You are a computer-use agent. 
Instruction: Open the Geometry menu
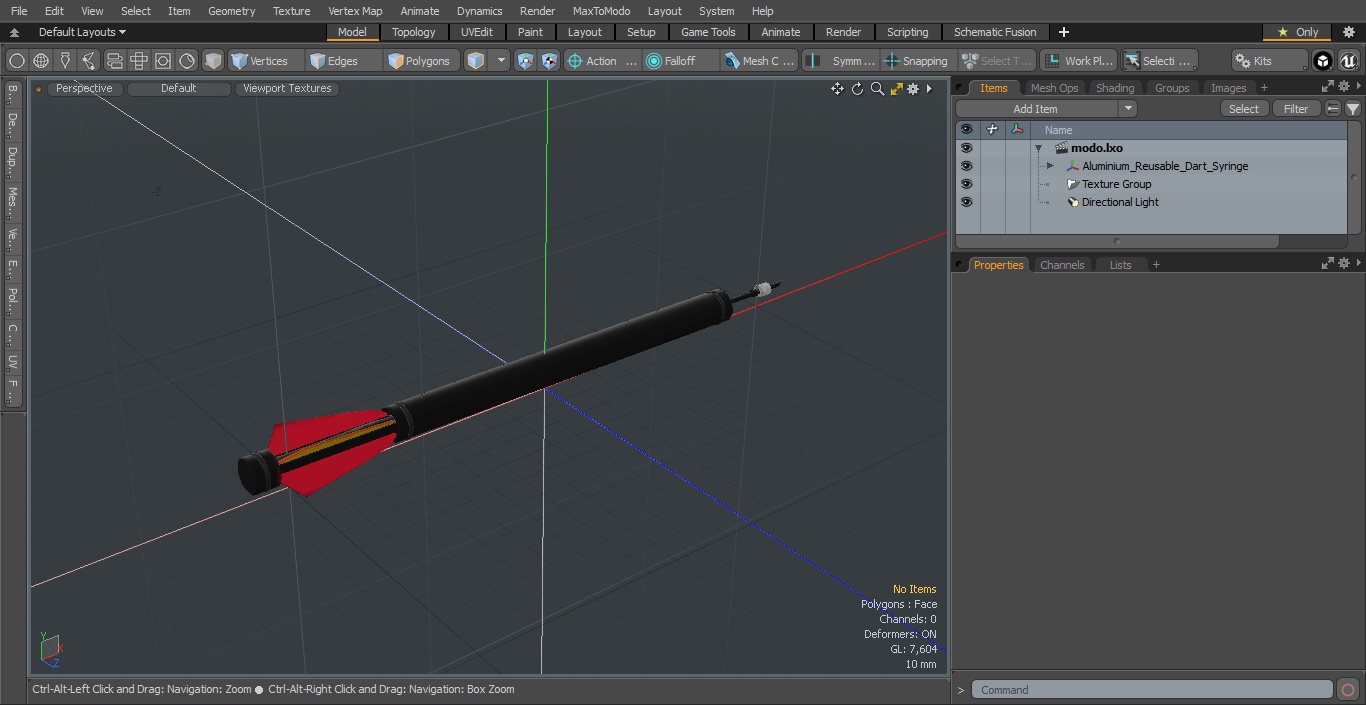[232, 11]
